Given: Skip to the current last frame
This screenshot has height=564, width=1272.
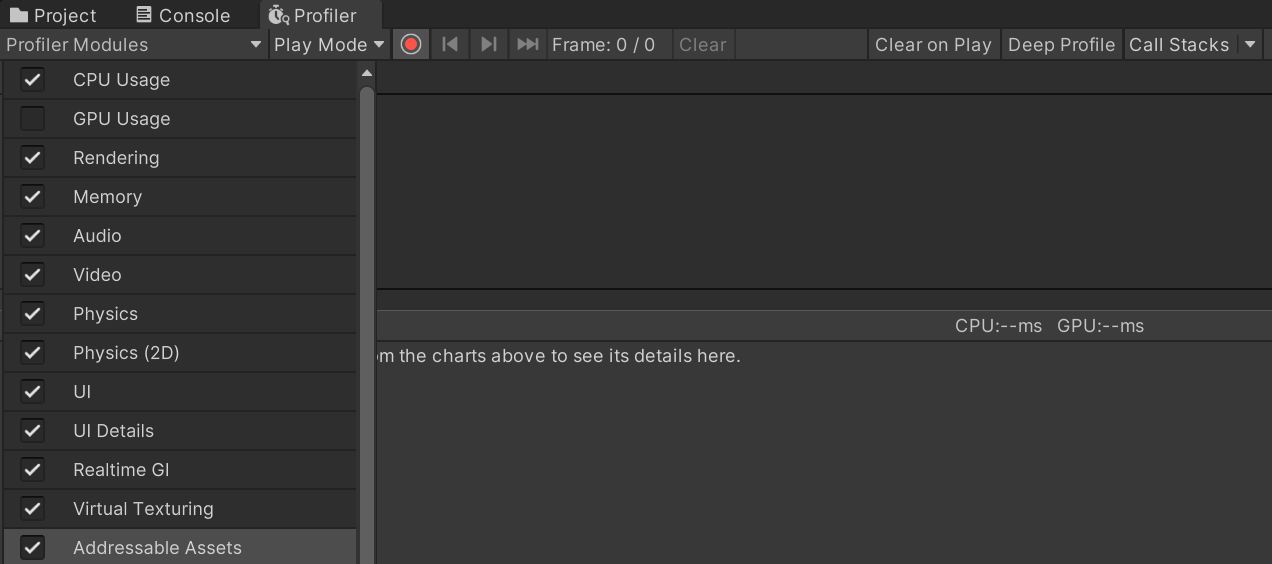Looking at the screenshot, I should [527, 45].
